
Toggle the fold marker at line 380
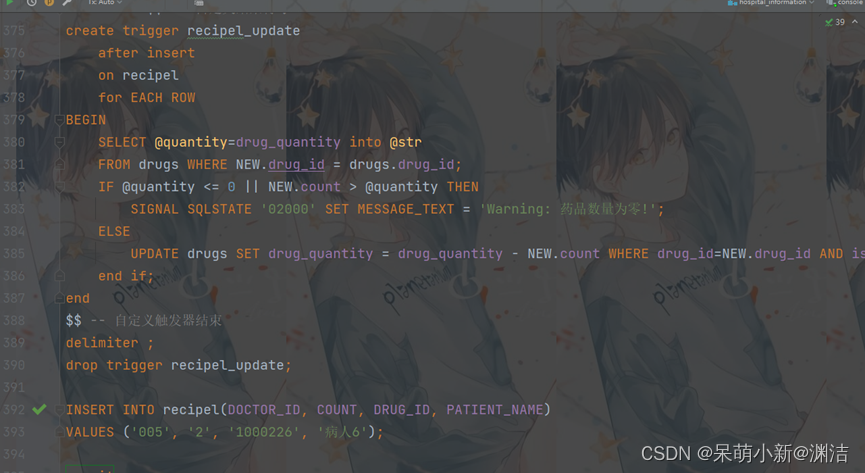click(x=60, y=142)
